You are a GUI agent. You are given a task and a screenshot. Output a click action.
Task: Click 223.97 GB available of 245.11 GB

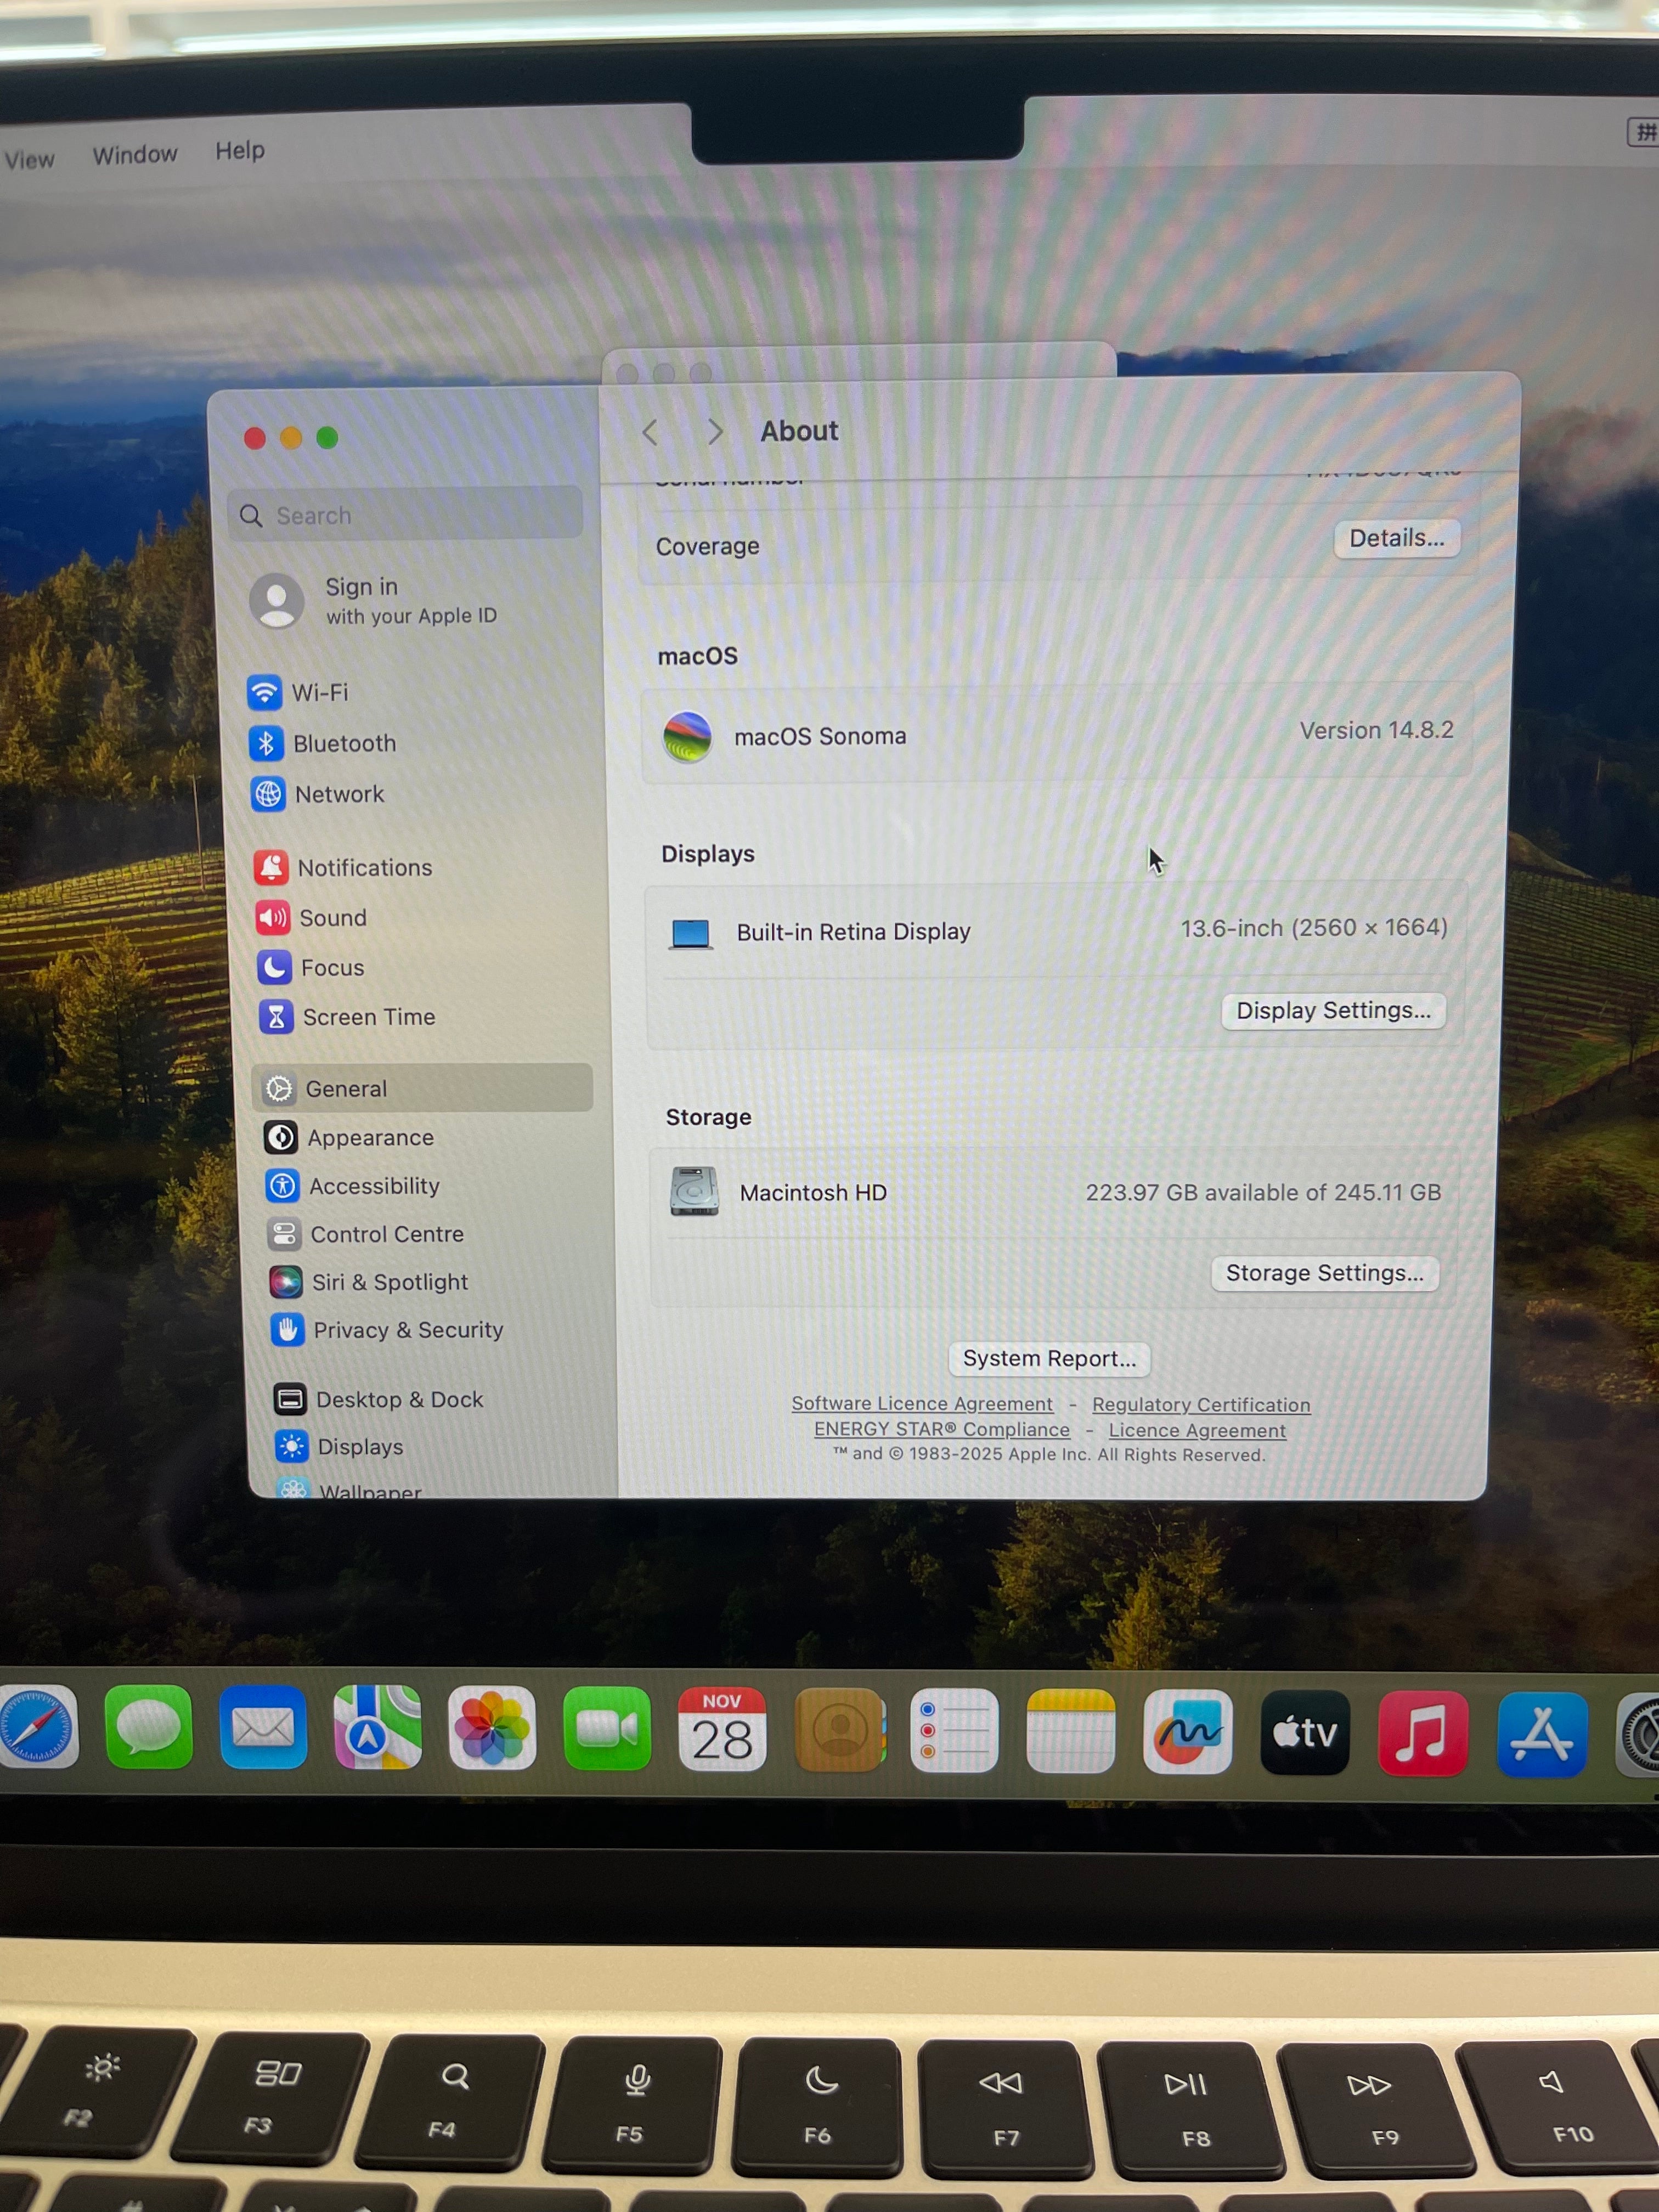[x=1263, y=1192]
